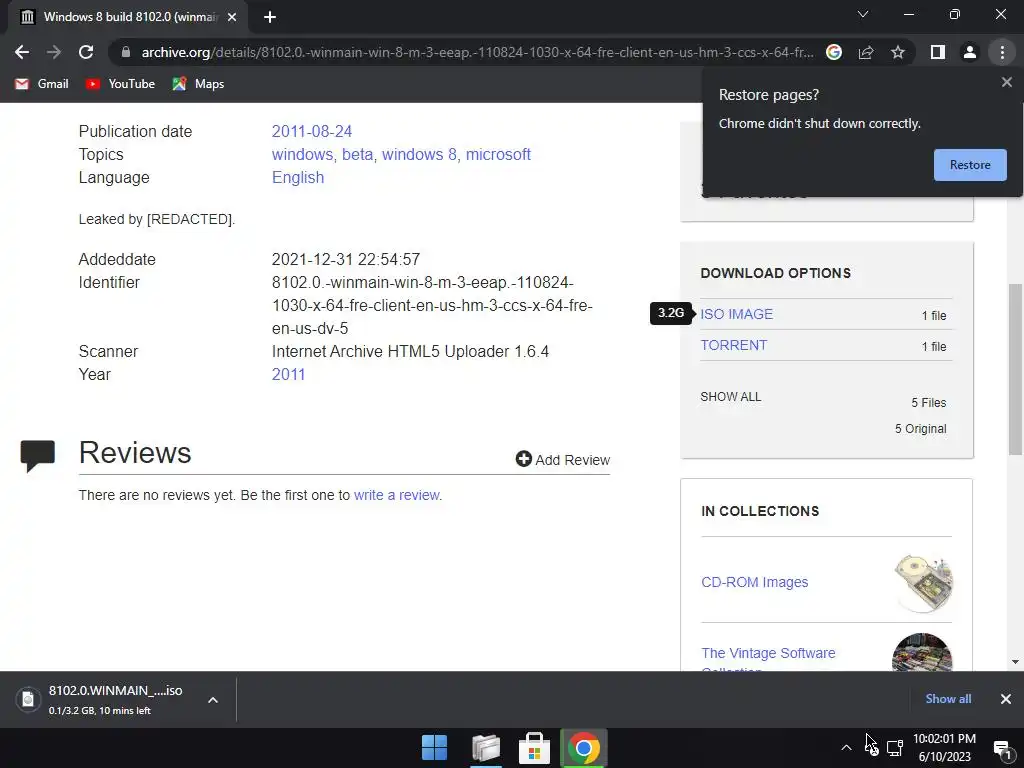The image size is (1024, 768).
Task: Reload the archive.org page
Action: click(86, 52)
